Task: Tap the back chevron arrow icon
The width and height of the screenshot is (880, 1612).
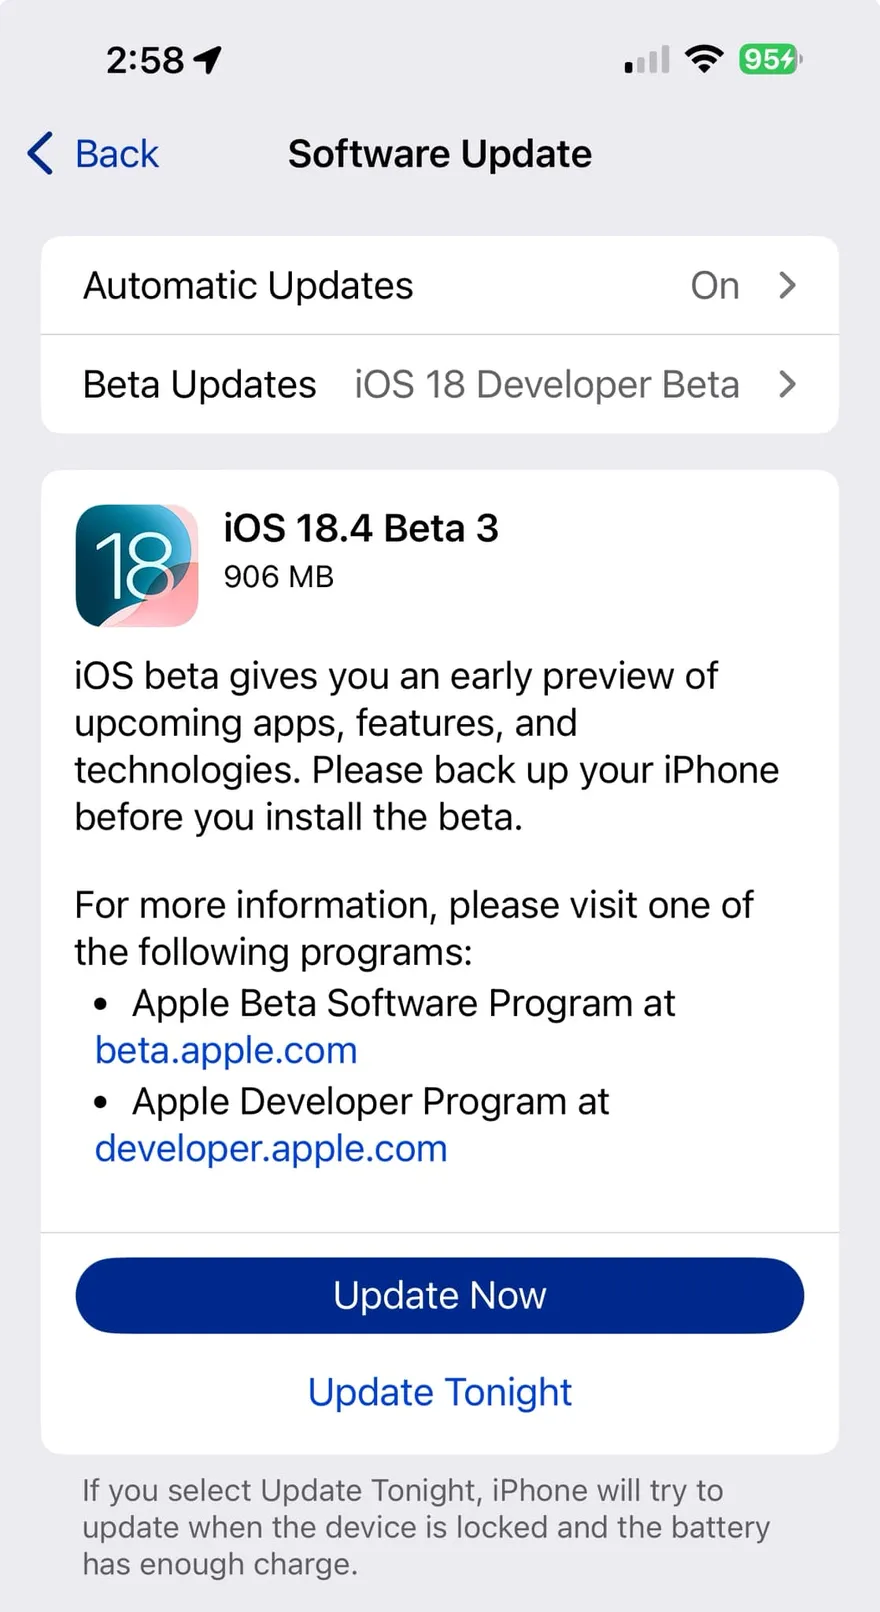Action: pyautogui.click(x=38, y=154)
